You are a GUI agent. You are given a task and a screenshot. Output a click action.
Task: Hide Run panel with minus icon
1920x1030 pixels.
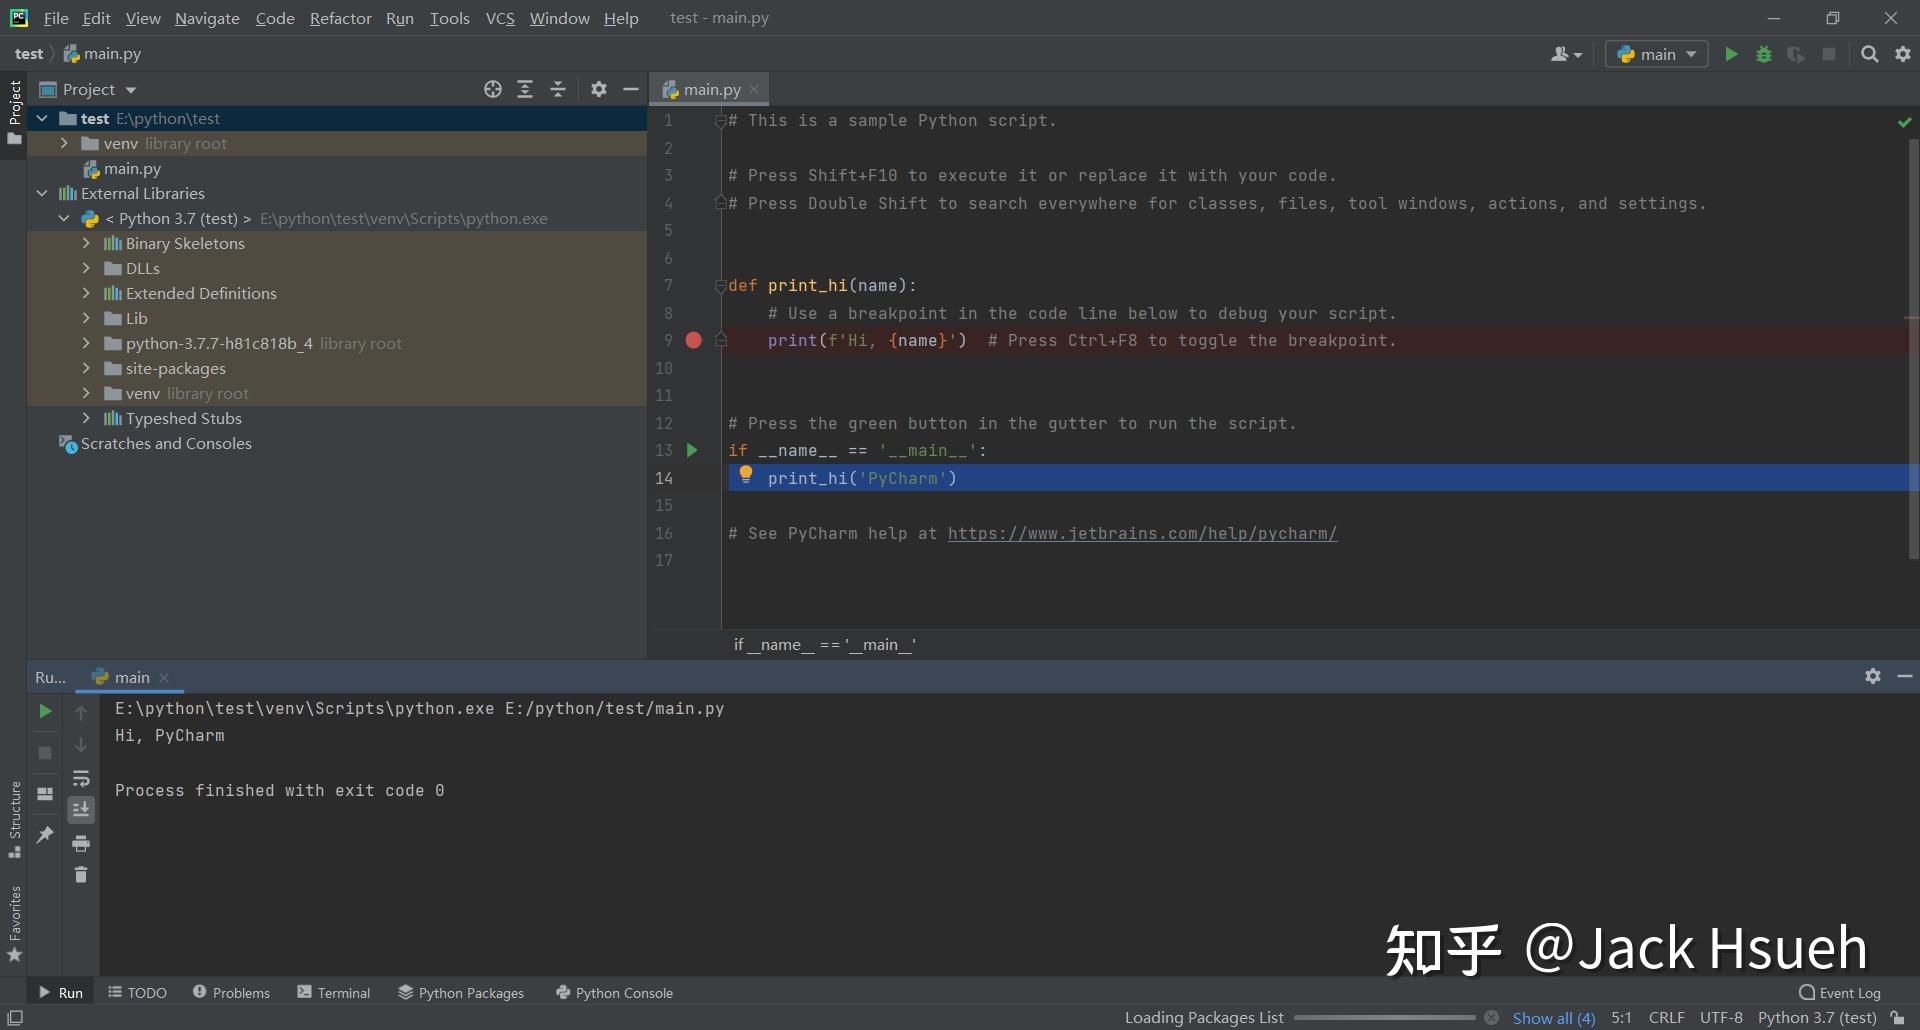(1905, 676)
